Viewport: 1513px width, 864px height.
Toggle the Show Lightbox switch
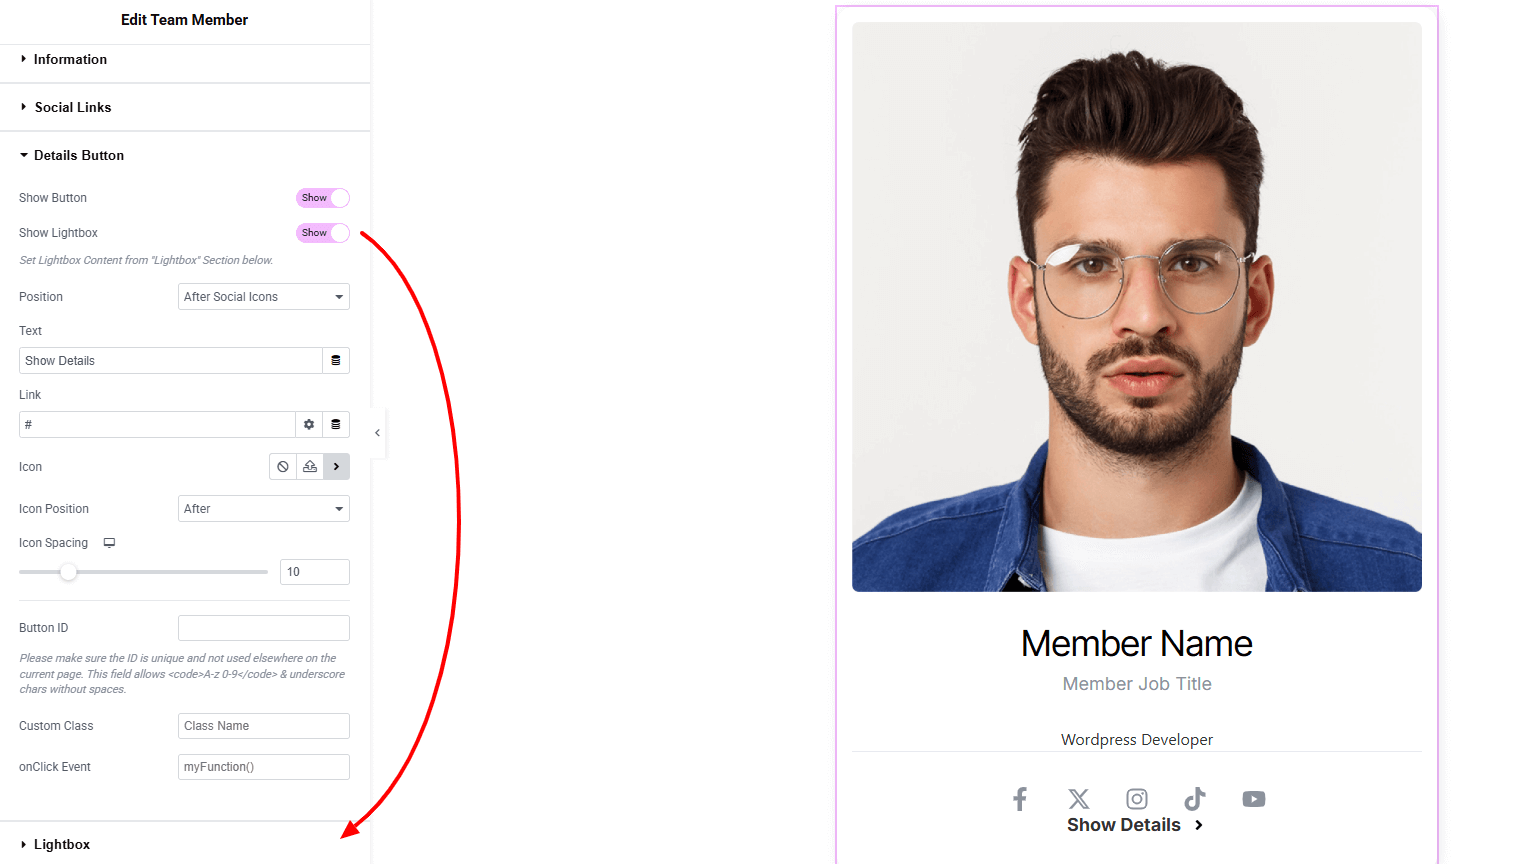coord(322,233)
